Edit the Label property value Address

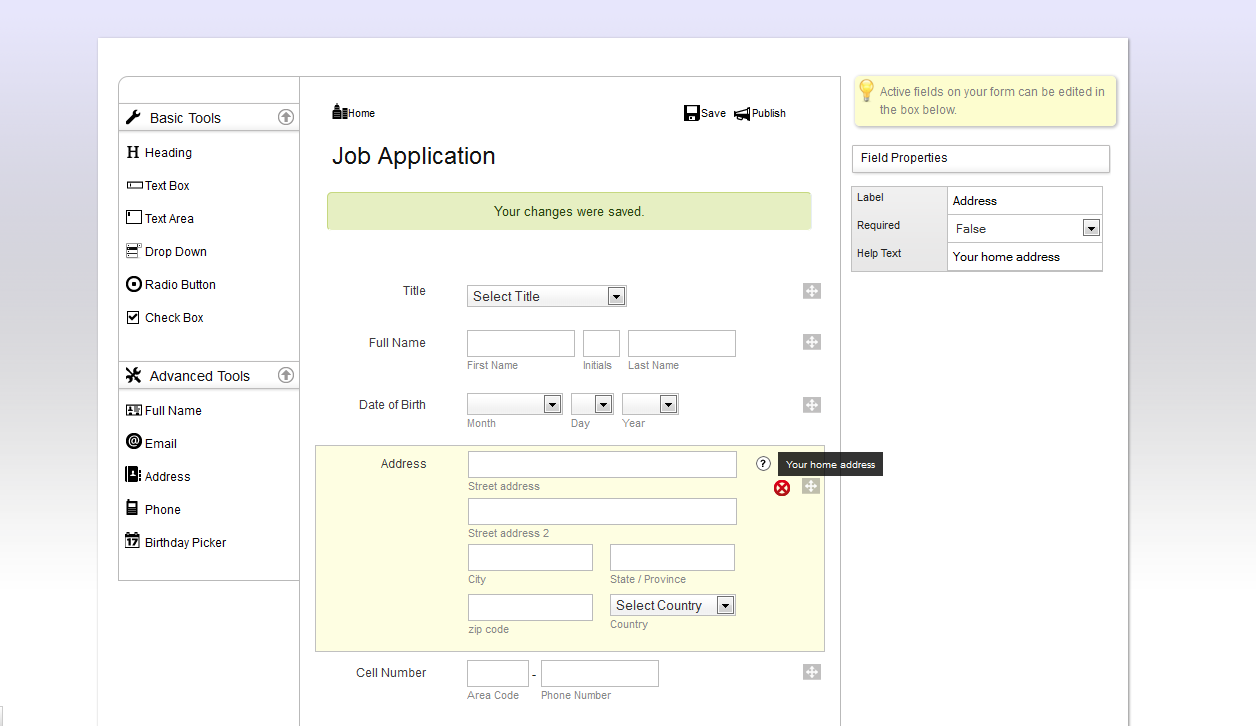click(1025, 200)
